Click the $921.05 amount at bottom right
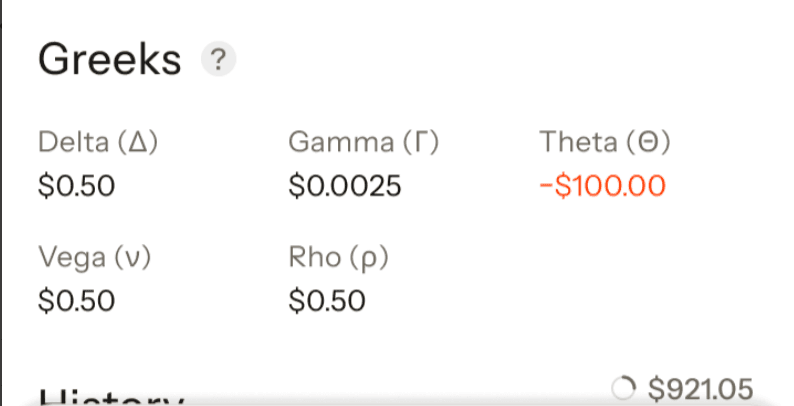 pyautogui.click(x=700, y=388)
